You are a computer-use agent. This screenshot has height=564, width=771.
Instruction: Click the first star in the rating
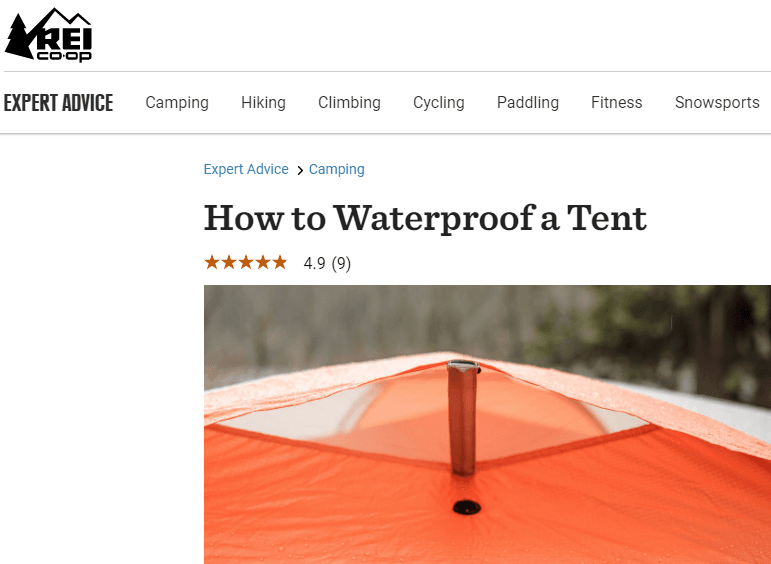pyautogui.click(x=212, y=263)
